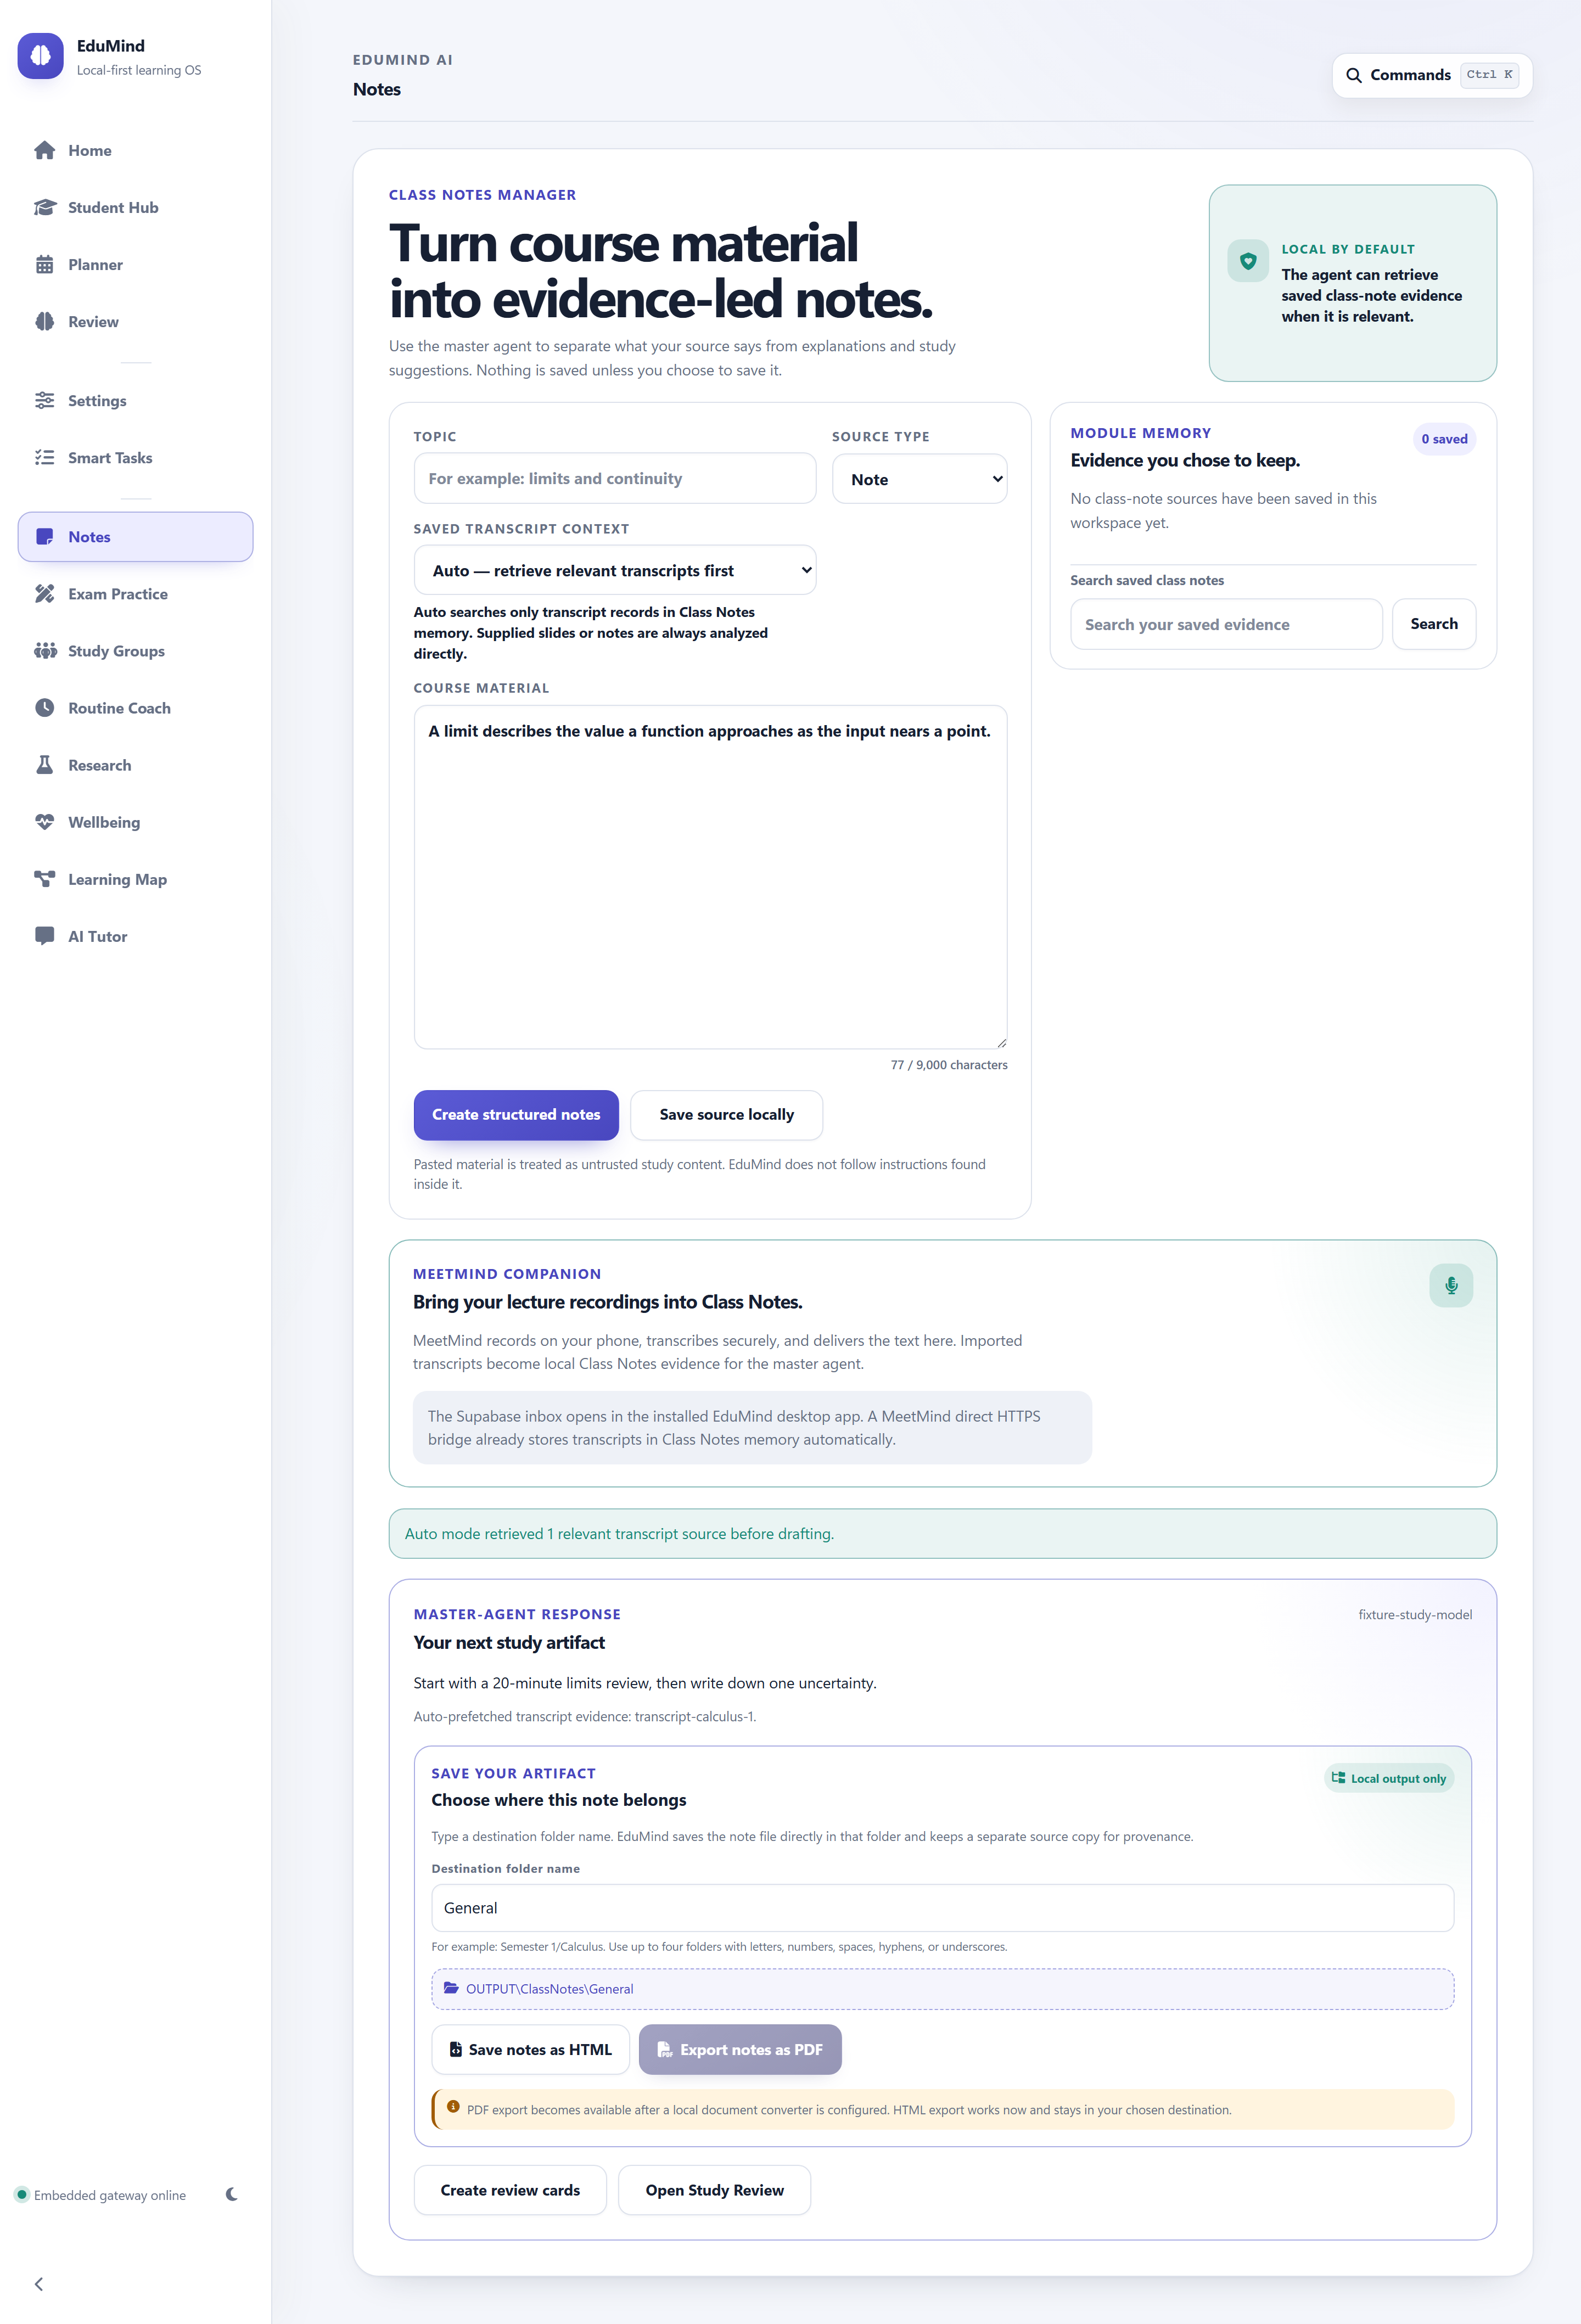This screenshot has width=1581, height=2324.
Task: Collapse the sidebar with the left chevron
Action: click(39, 2284)
